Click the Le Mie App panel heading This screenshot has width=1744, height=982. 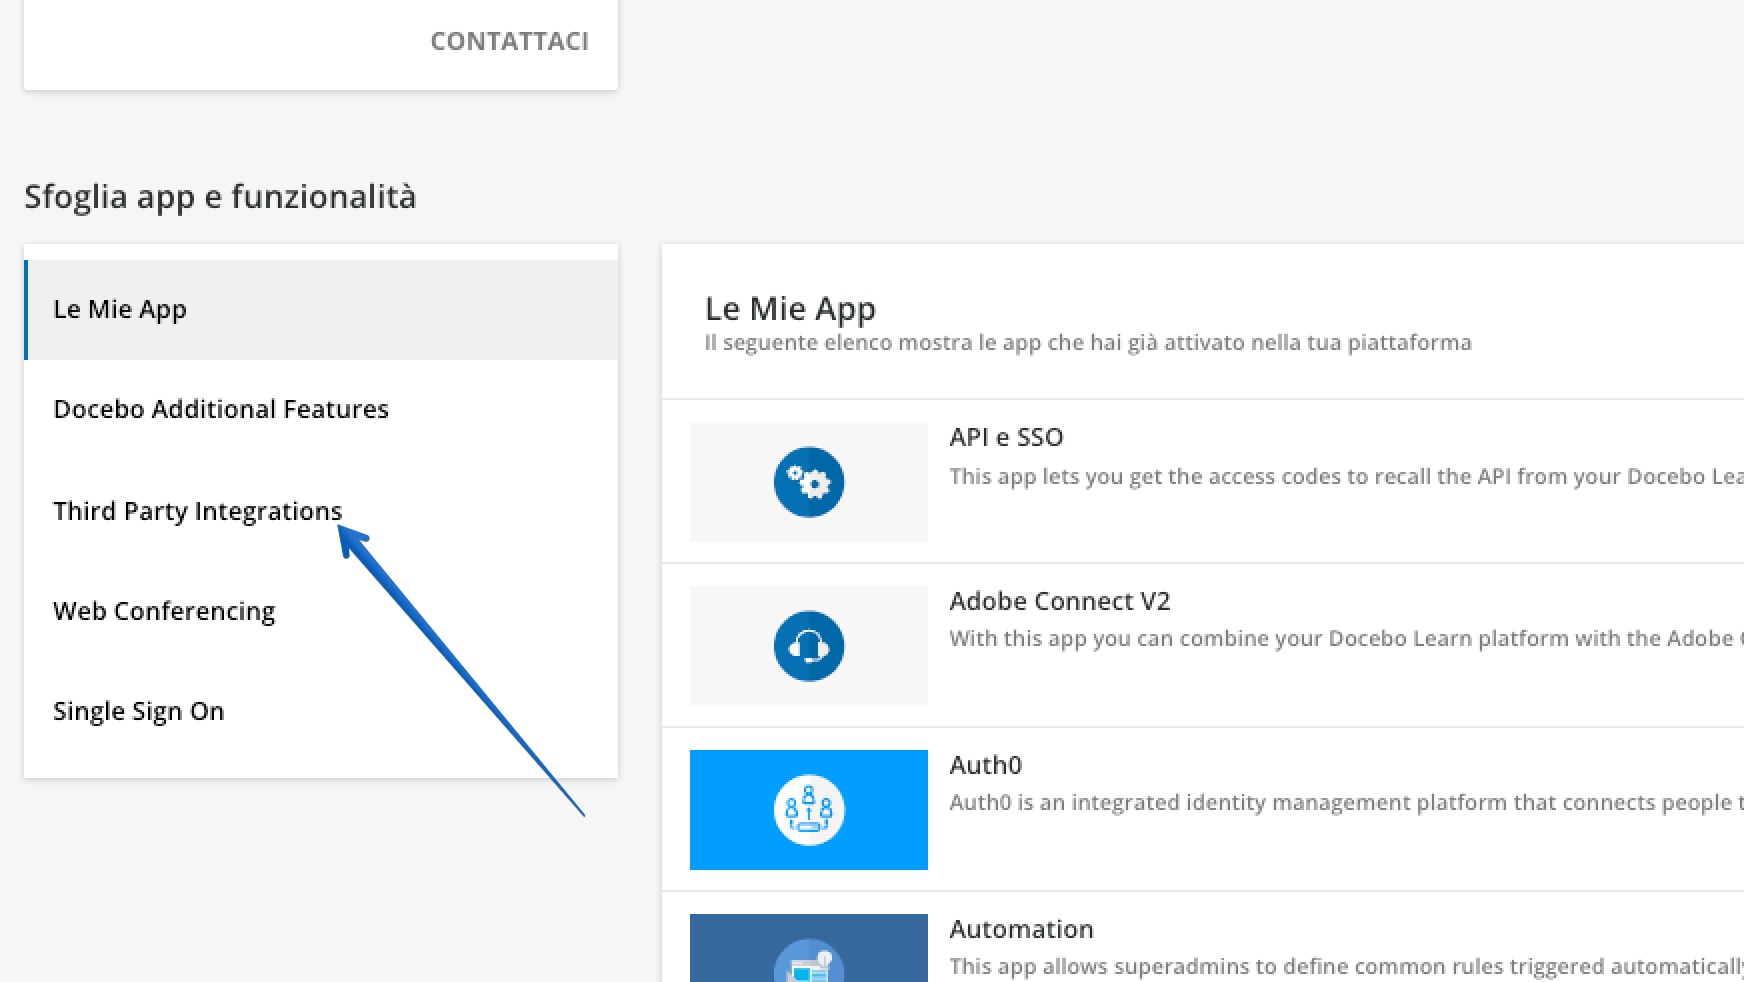click(x=790, y=308)
